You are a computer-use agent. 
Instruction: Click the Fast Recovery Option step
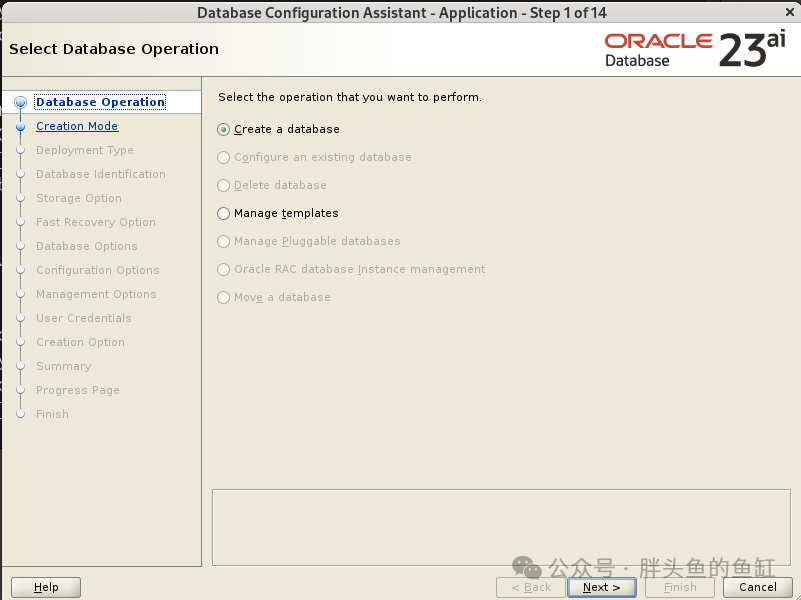[x=96, y=222]
